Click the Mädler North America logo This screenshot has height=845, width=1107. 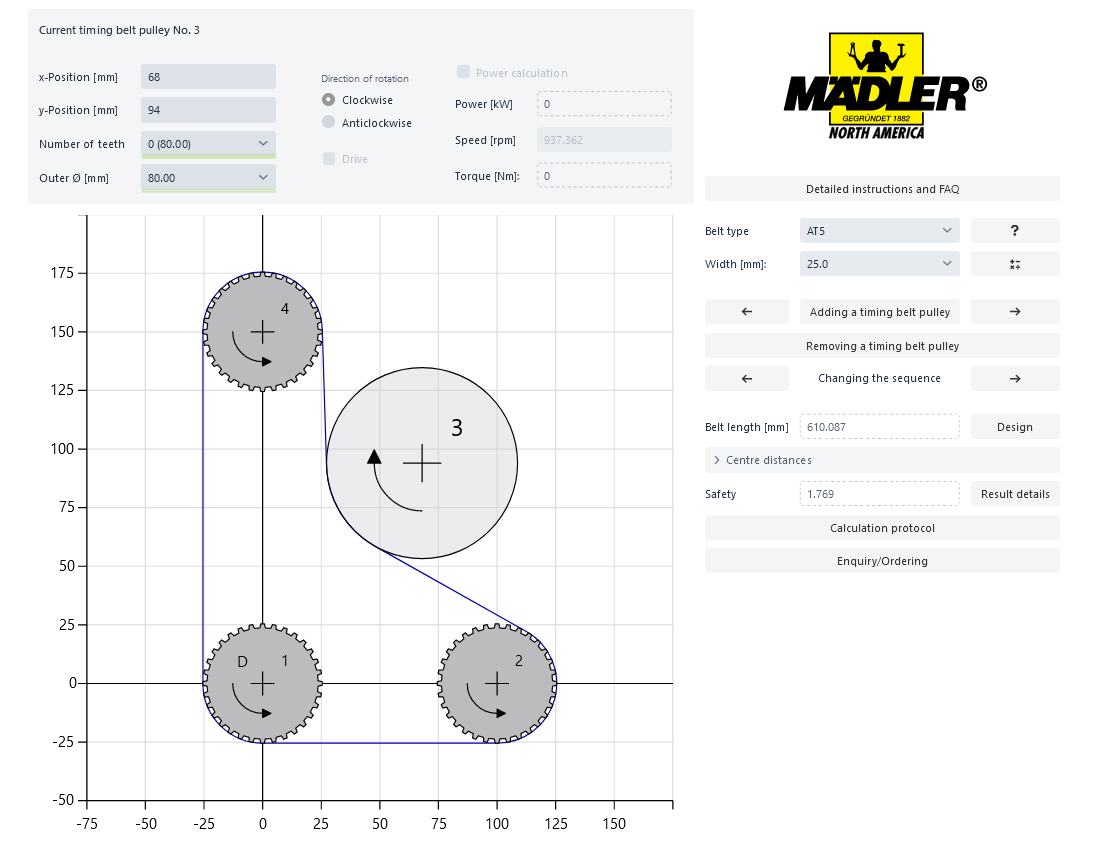(883, 87)
